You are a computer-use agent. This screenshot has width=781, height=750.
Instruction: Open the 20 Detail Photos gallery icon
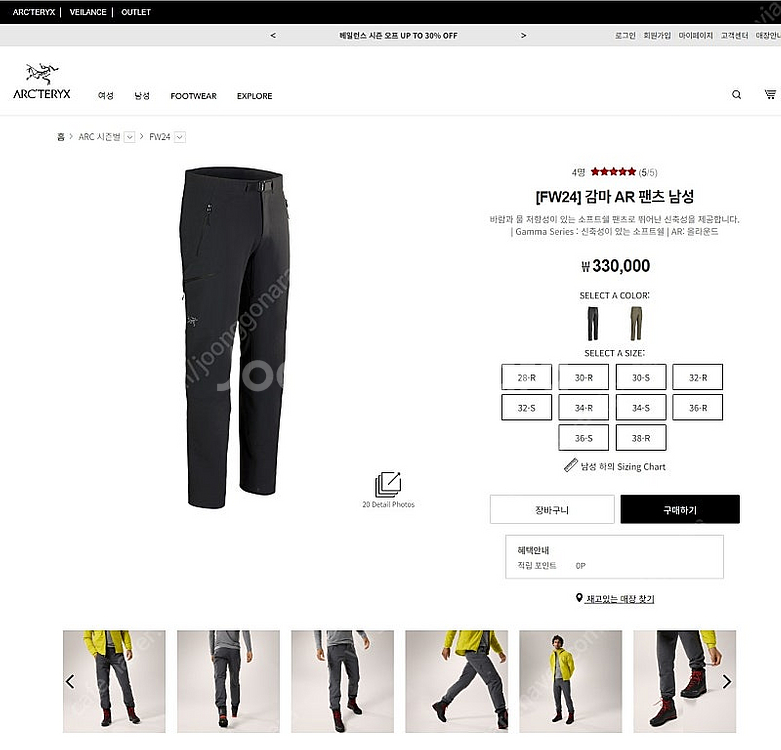388,485
